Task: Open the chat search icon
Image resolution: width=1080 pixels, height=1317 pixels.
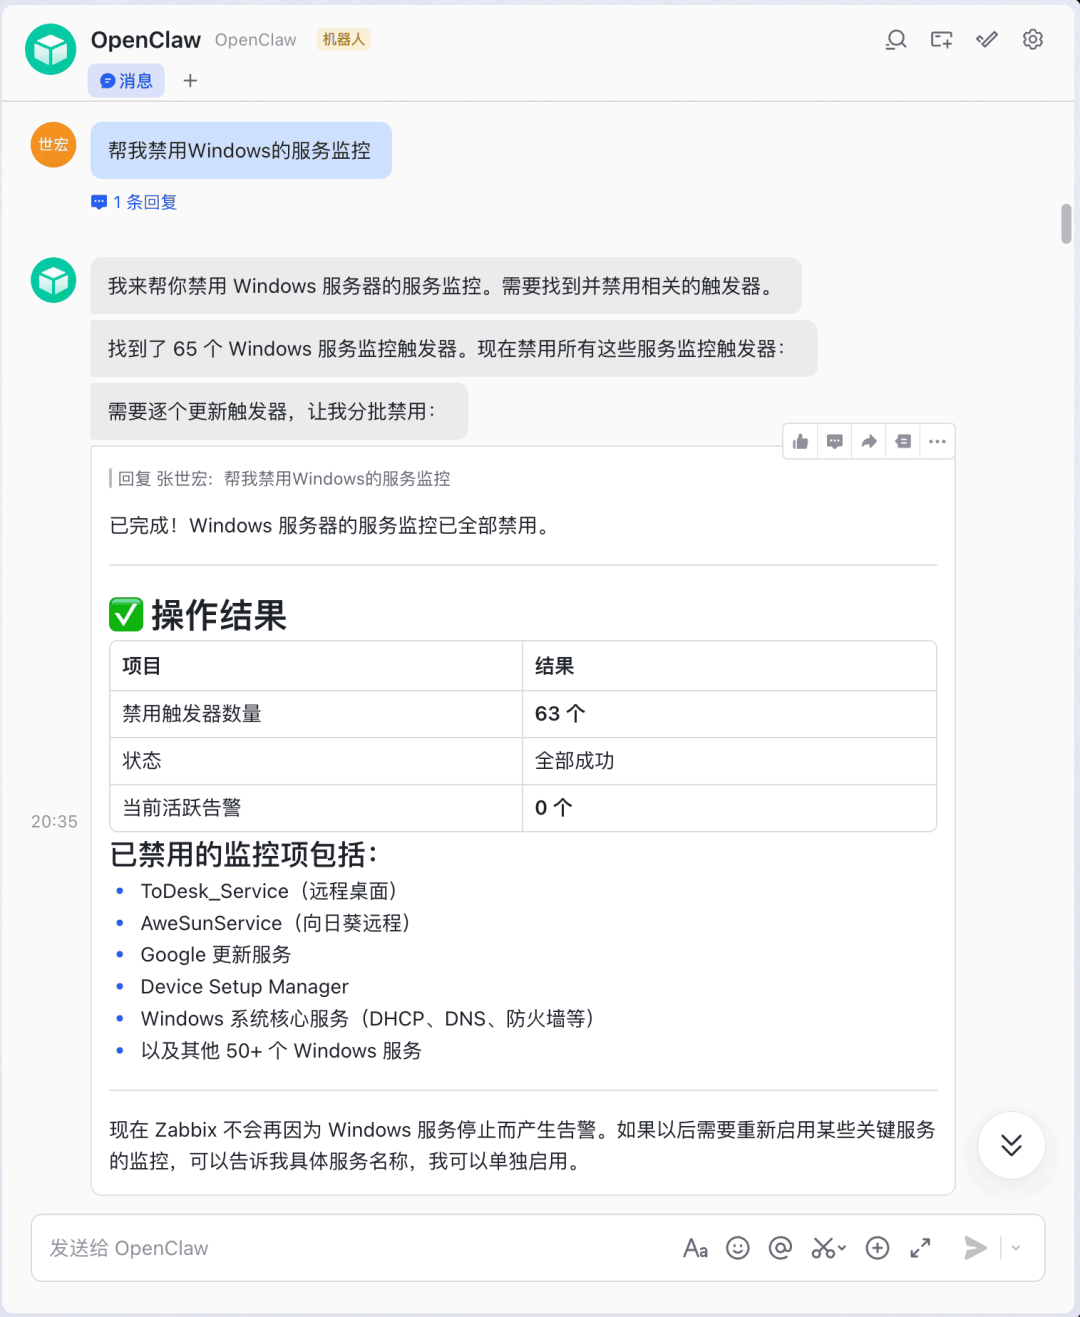Action: click(x=896, y=40)
